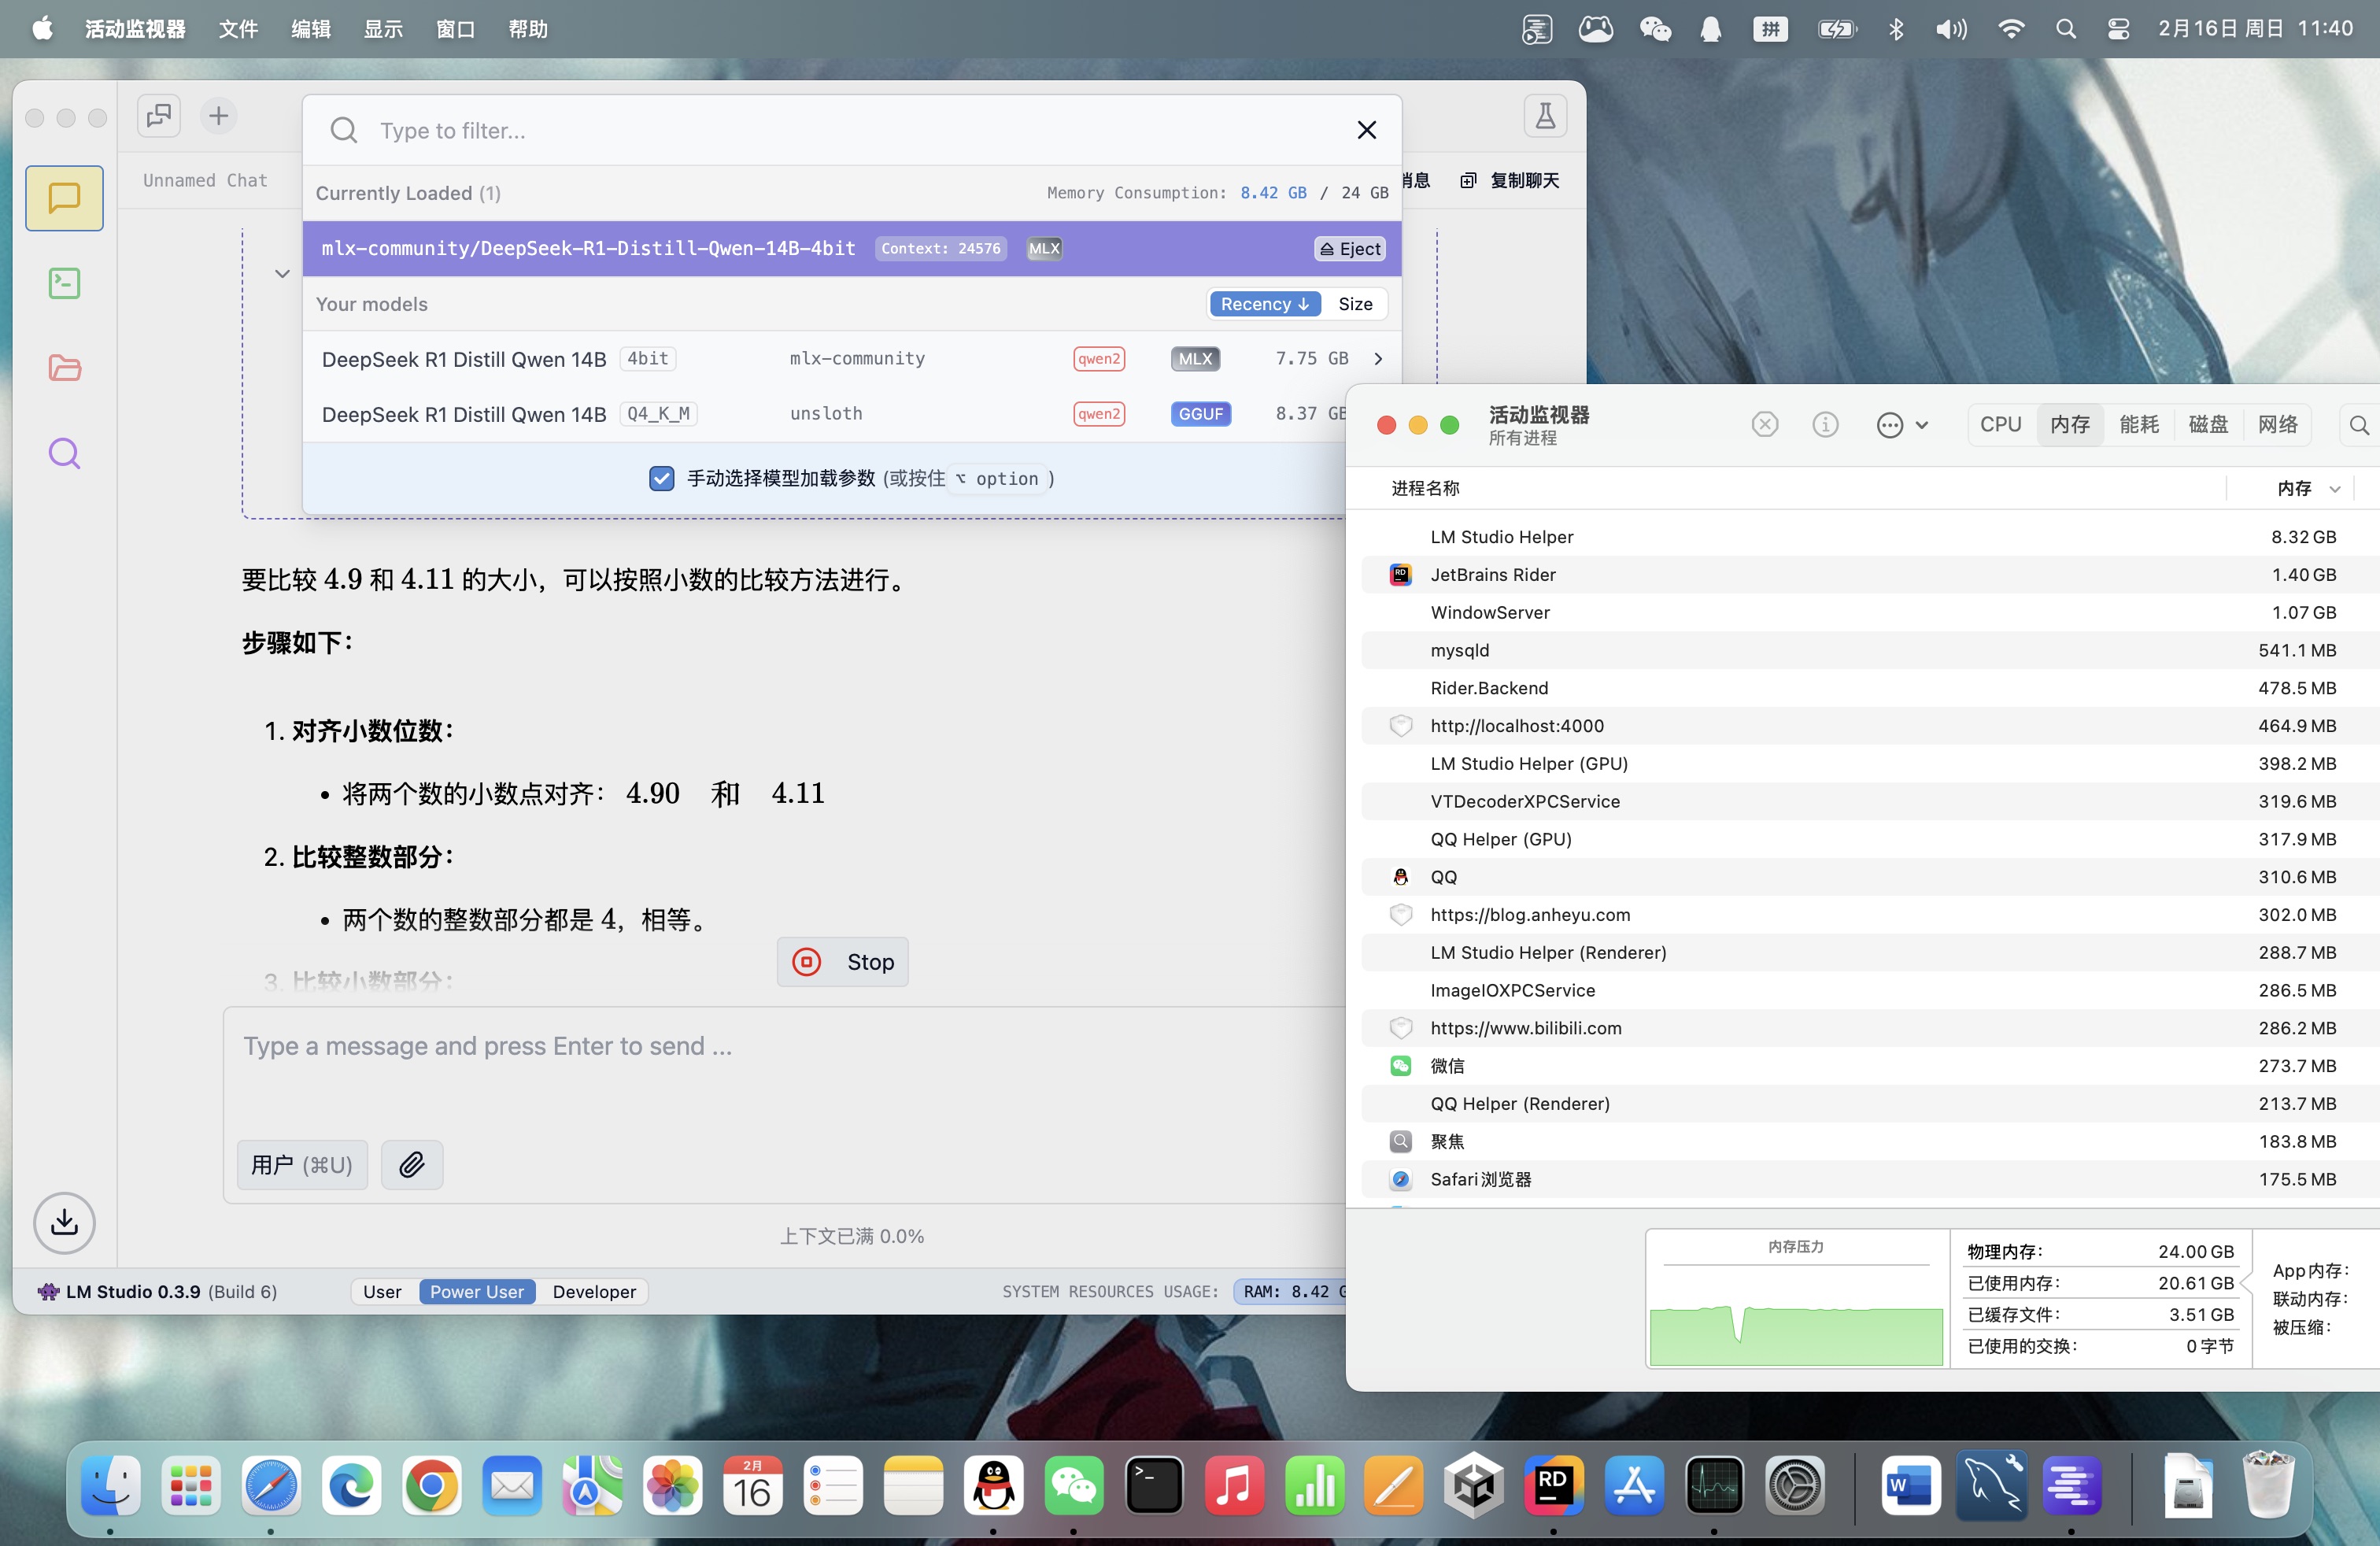2380x1546 pixels.
Task: Open model discovery search in sidebar
Action: click(63, 453)
